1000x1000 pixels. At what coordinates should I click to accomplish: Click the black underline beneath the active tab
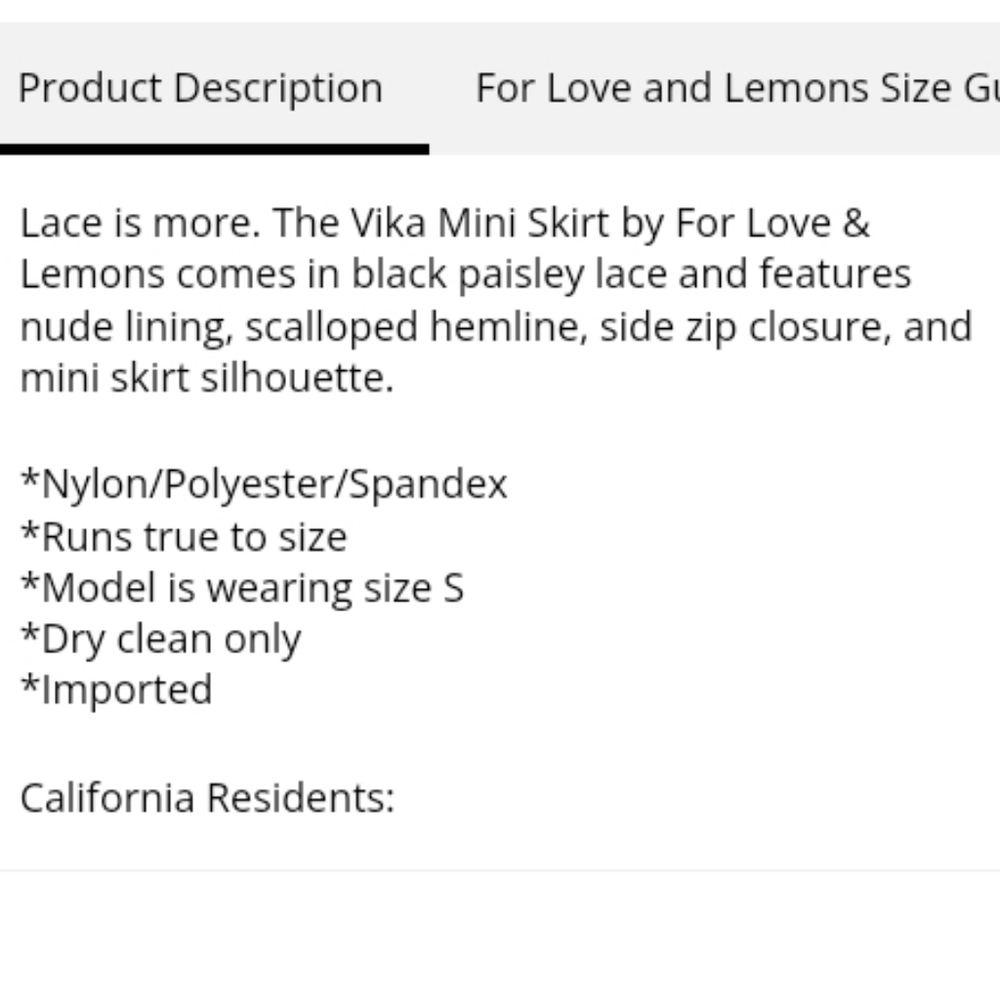pyautogui.click(x=214, y=149)
